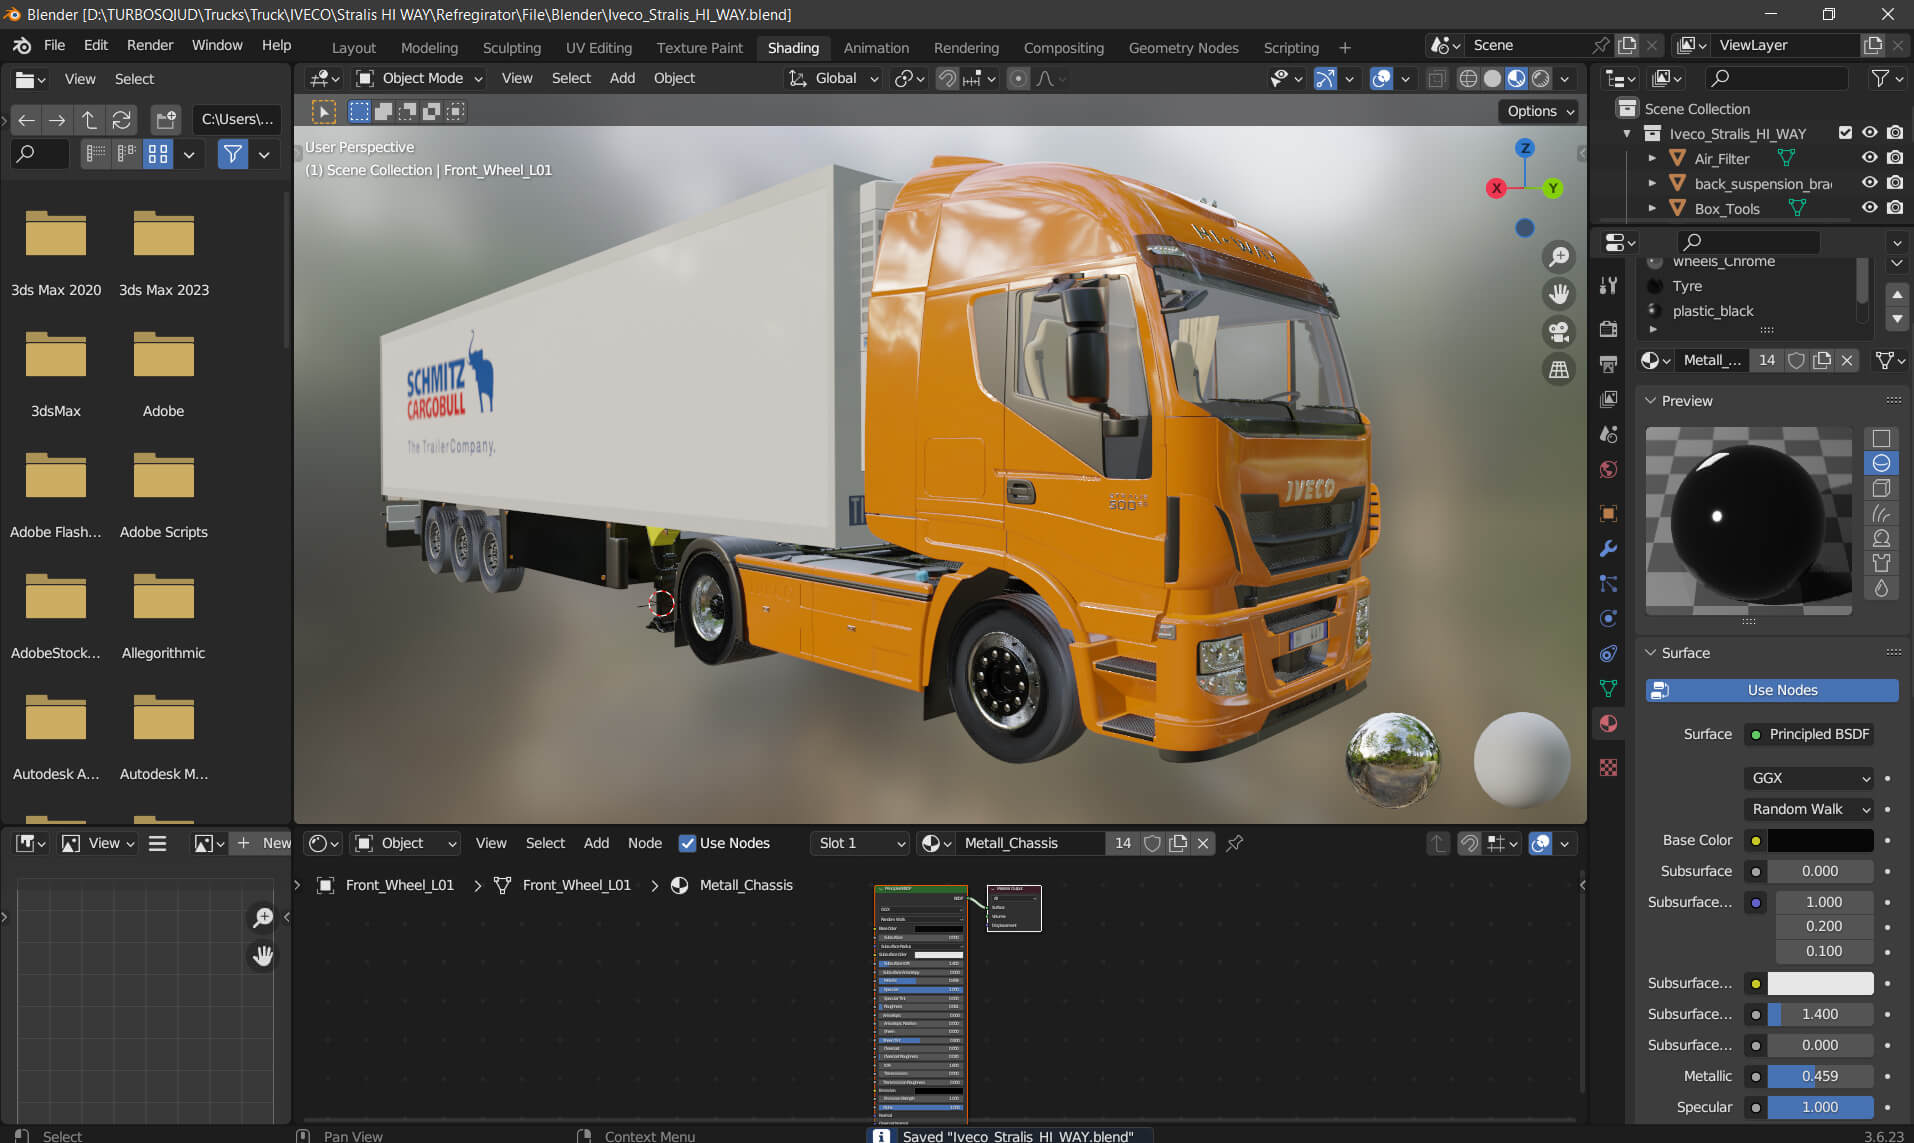
Task: Select sphere preview shape for material
Action: pyautogui.click(x=1881, y=463)
